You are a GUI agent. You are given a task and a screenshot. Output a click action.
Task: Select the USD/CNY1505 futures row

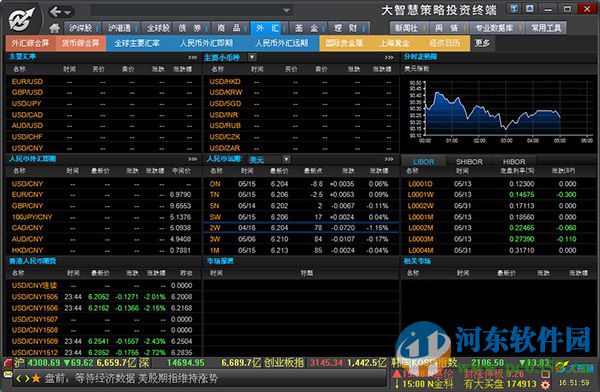pos(103,297)
